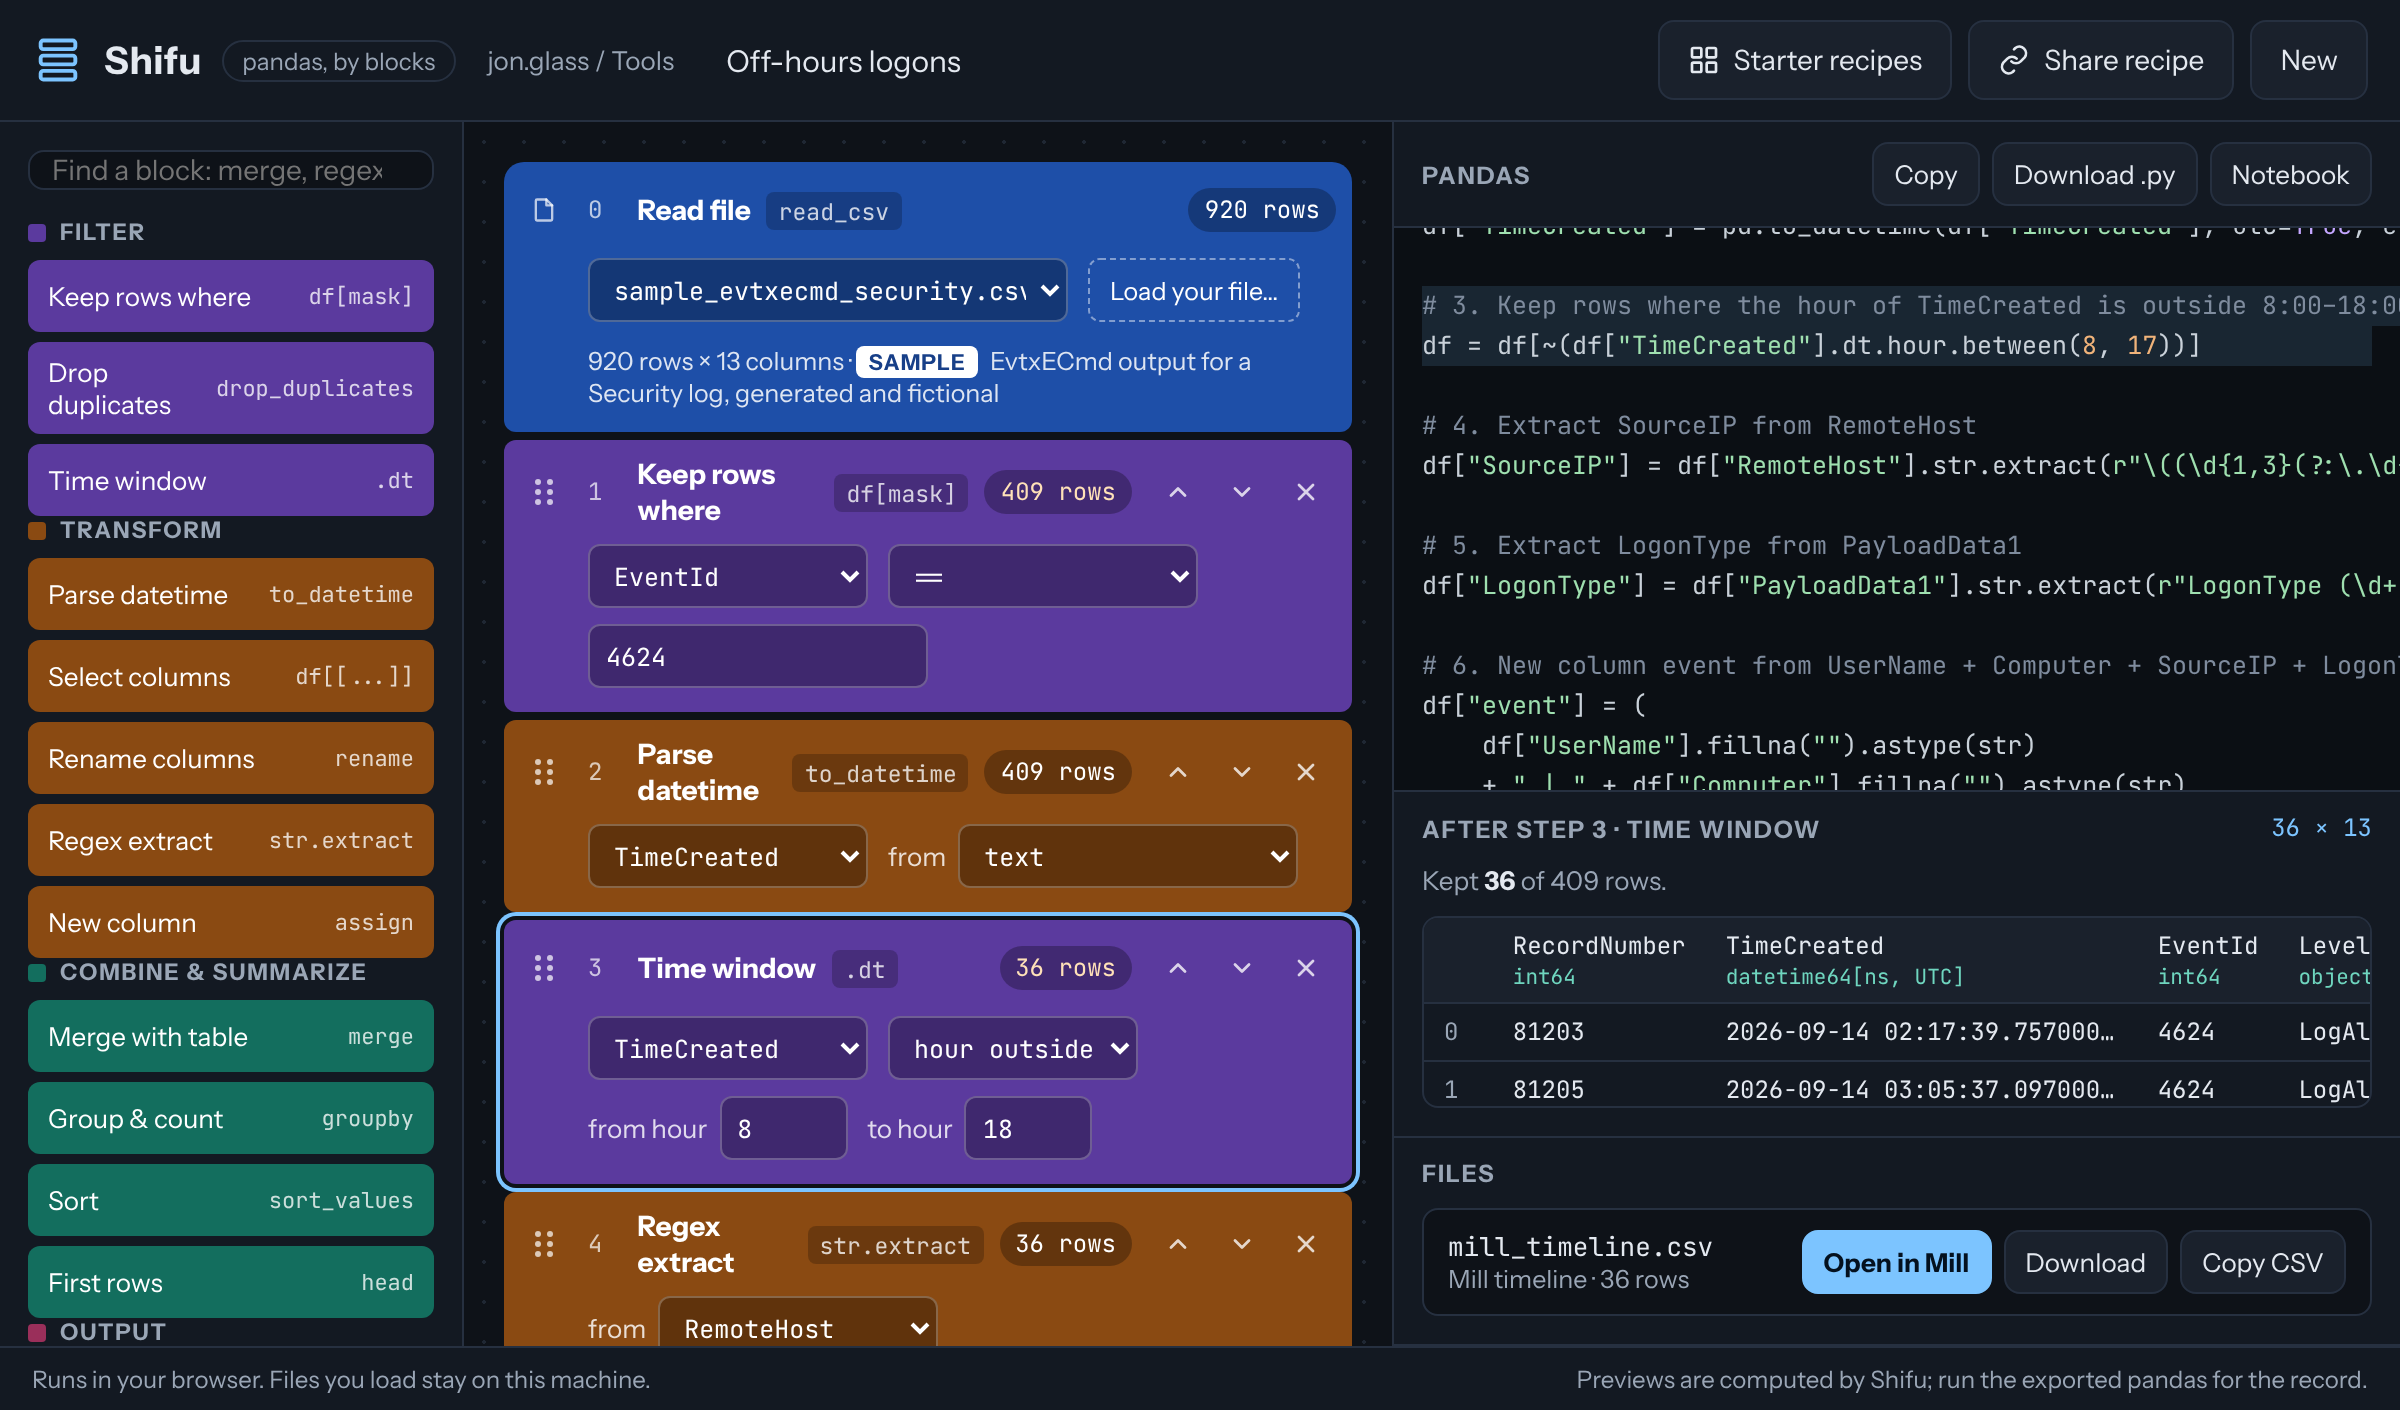Open the 'hour outside' mode dropdown
2400x1410 pixels.
coord(1013,1049)
